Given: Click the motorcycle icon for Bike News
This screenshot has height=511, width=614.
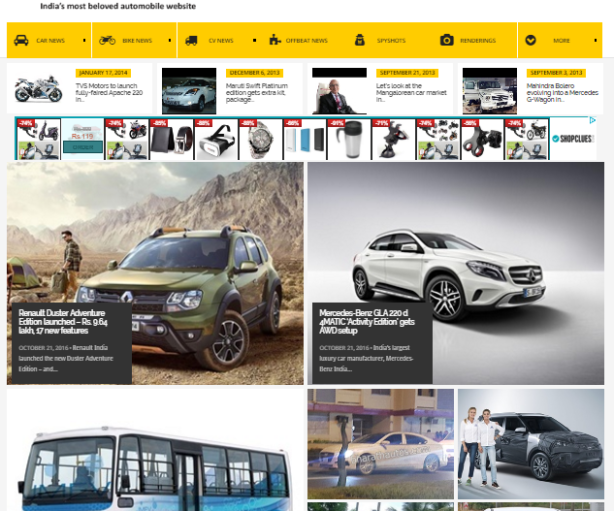Looking at the screenshot, I should tap(107, 40).
